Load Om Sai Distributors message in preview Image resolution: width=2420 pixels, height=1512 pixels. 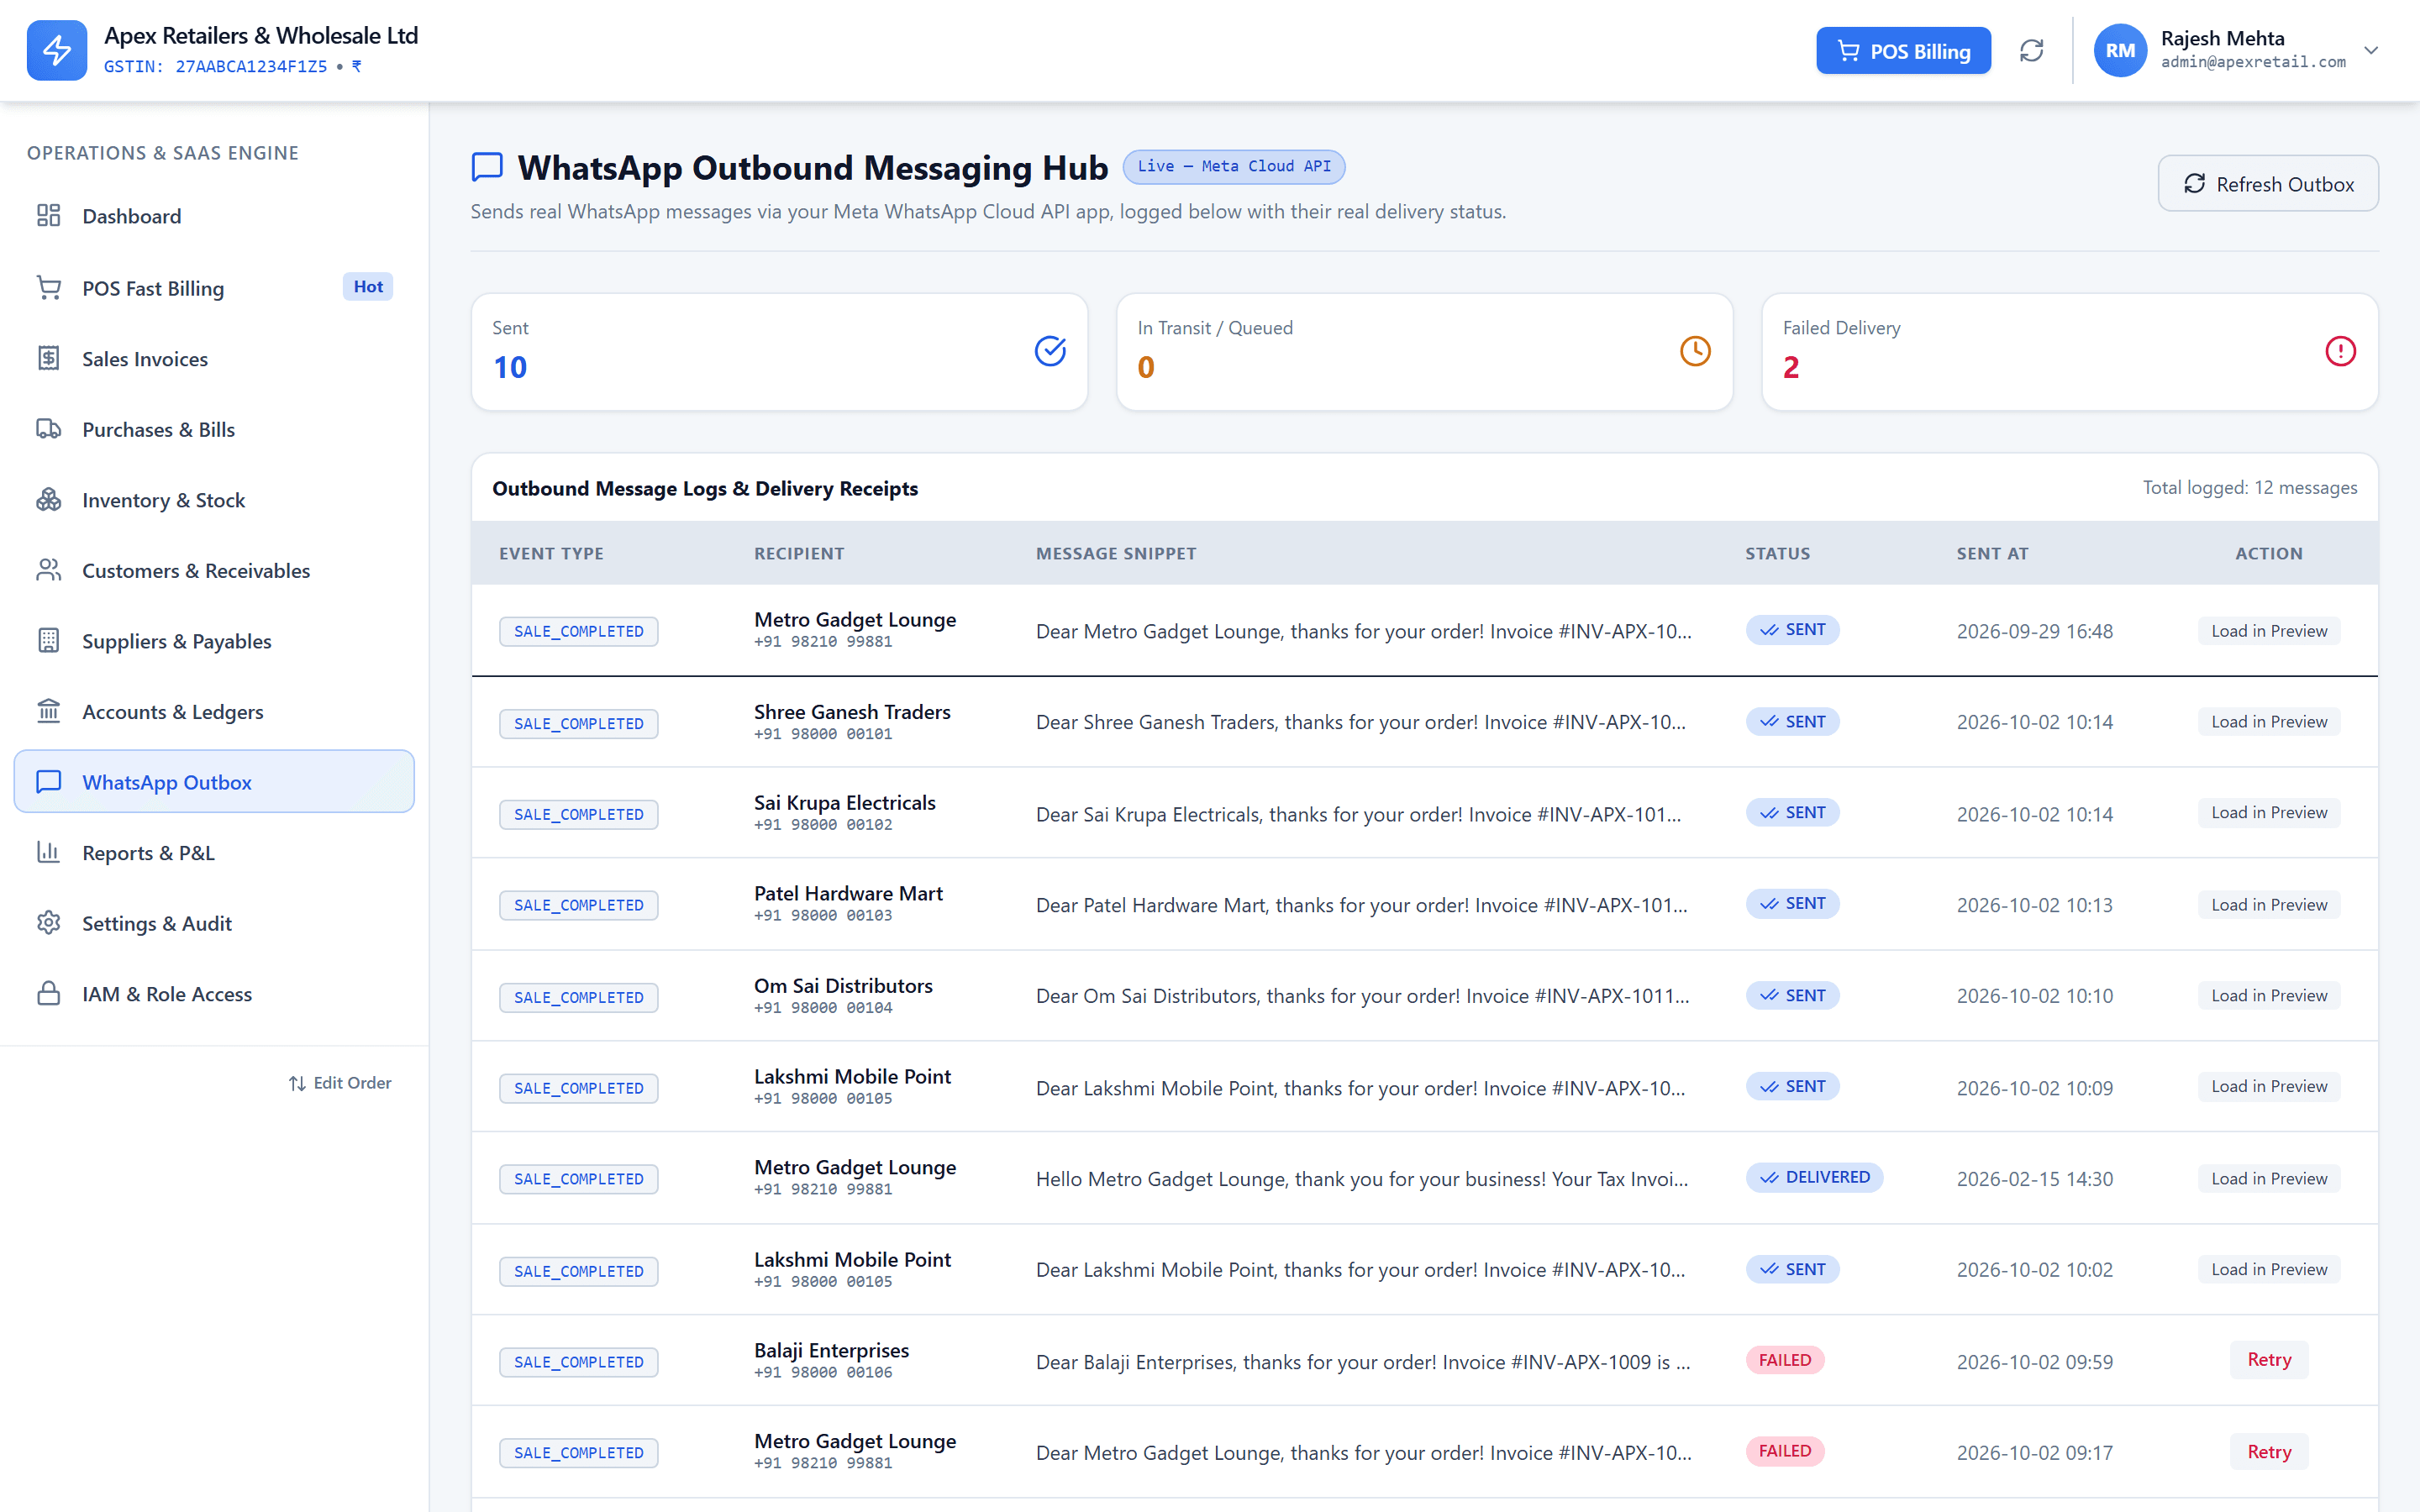(x=2269, y=996)
